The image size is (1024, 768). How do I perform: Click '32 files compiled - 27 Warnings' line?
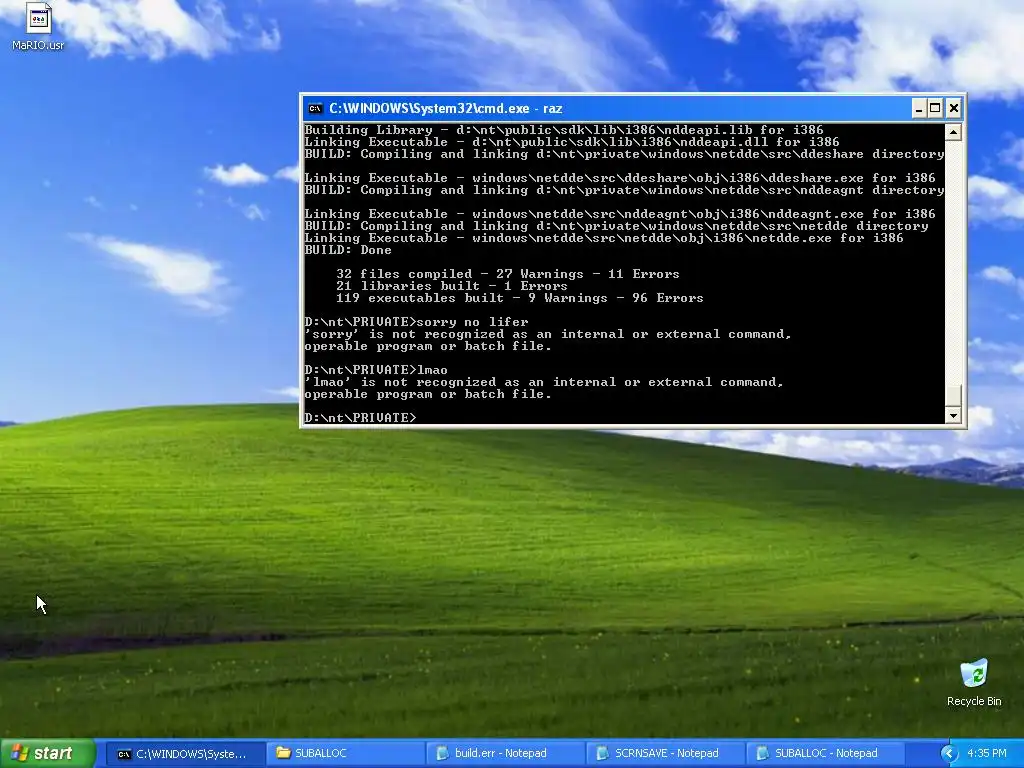507,274
